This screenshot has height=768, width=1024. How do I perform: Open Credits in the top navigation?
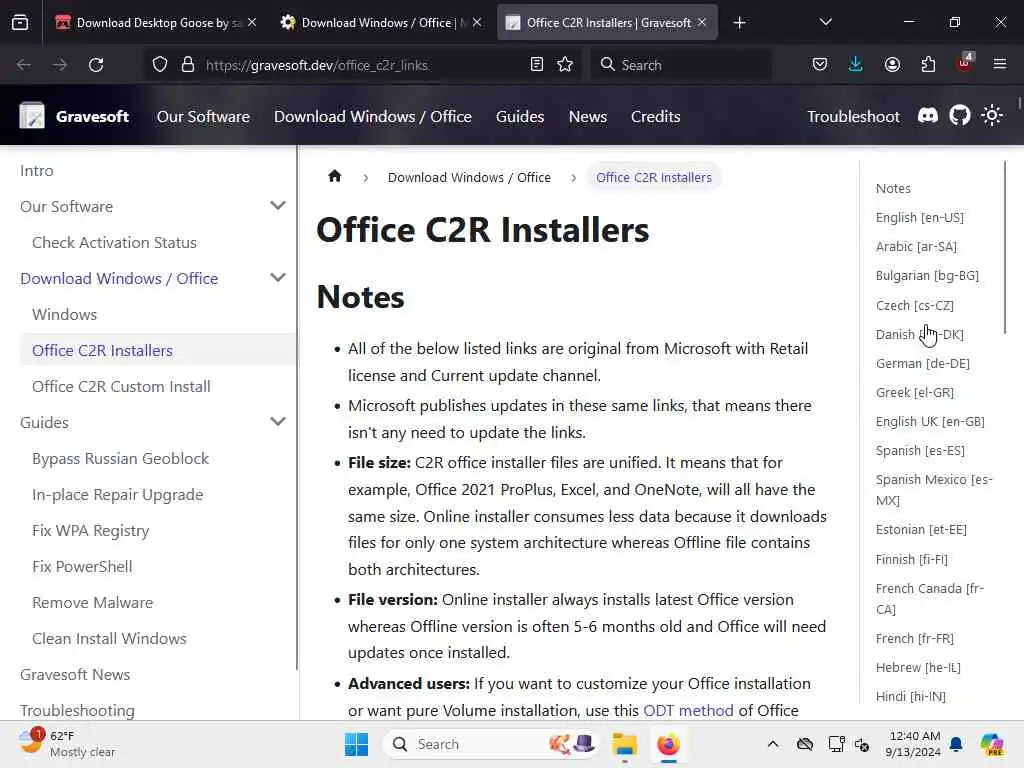656,116
